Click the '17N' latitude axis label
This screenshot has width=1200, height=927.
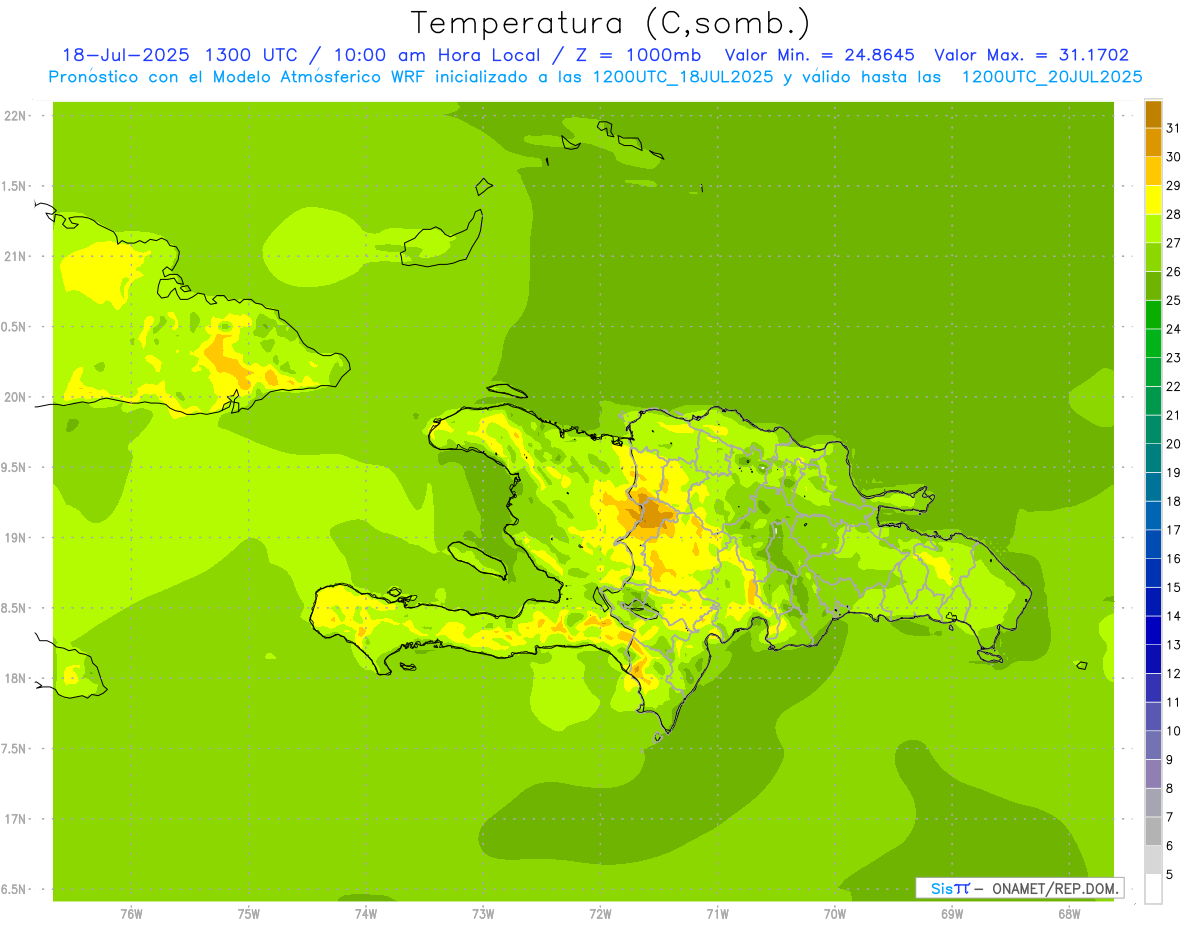16,819
